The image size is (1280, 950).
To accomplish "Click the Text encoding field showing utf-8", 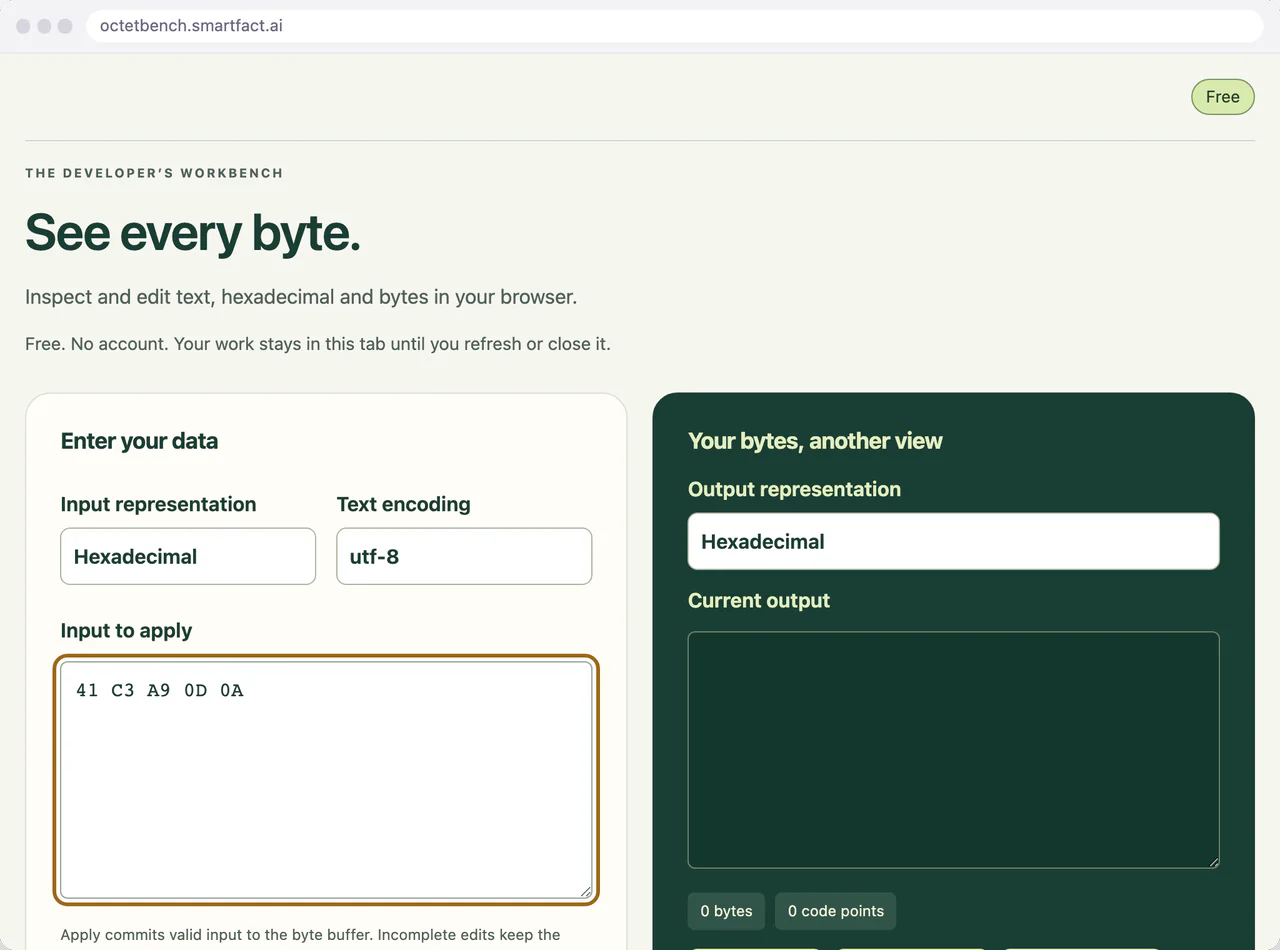I will pyautogui.click(x=464, y=556).
